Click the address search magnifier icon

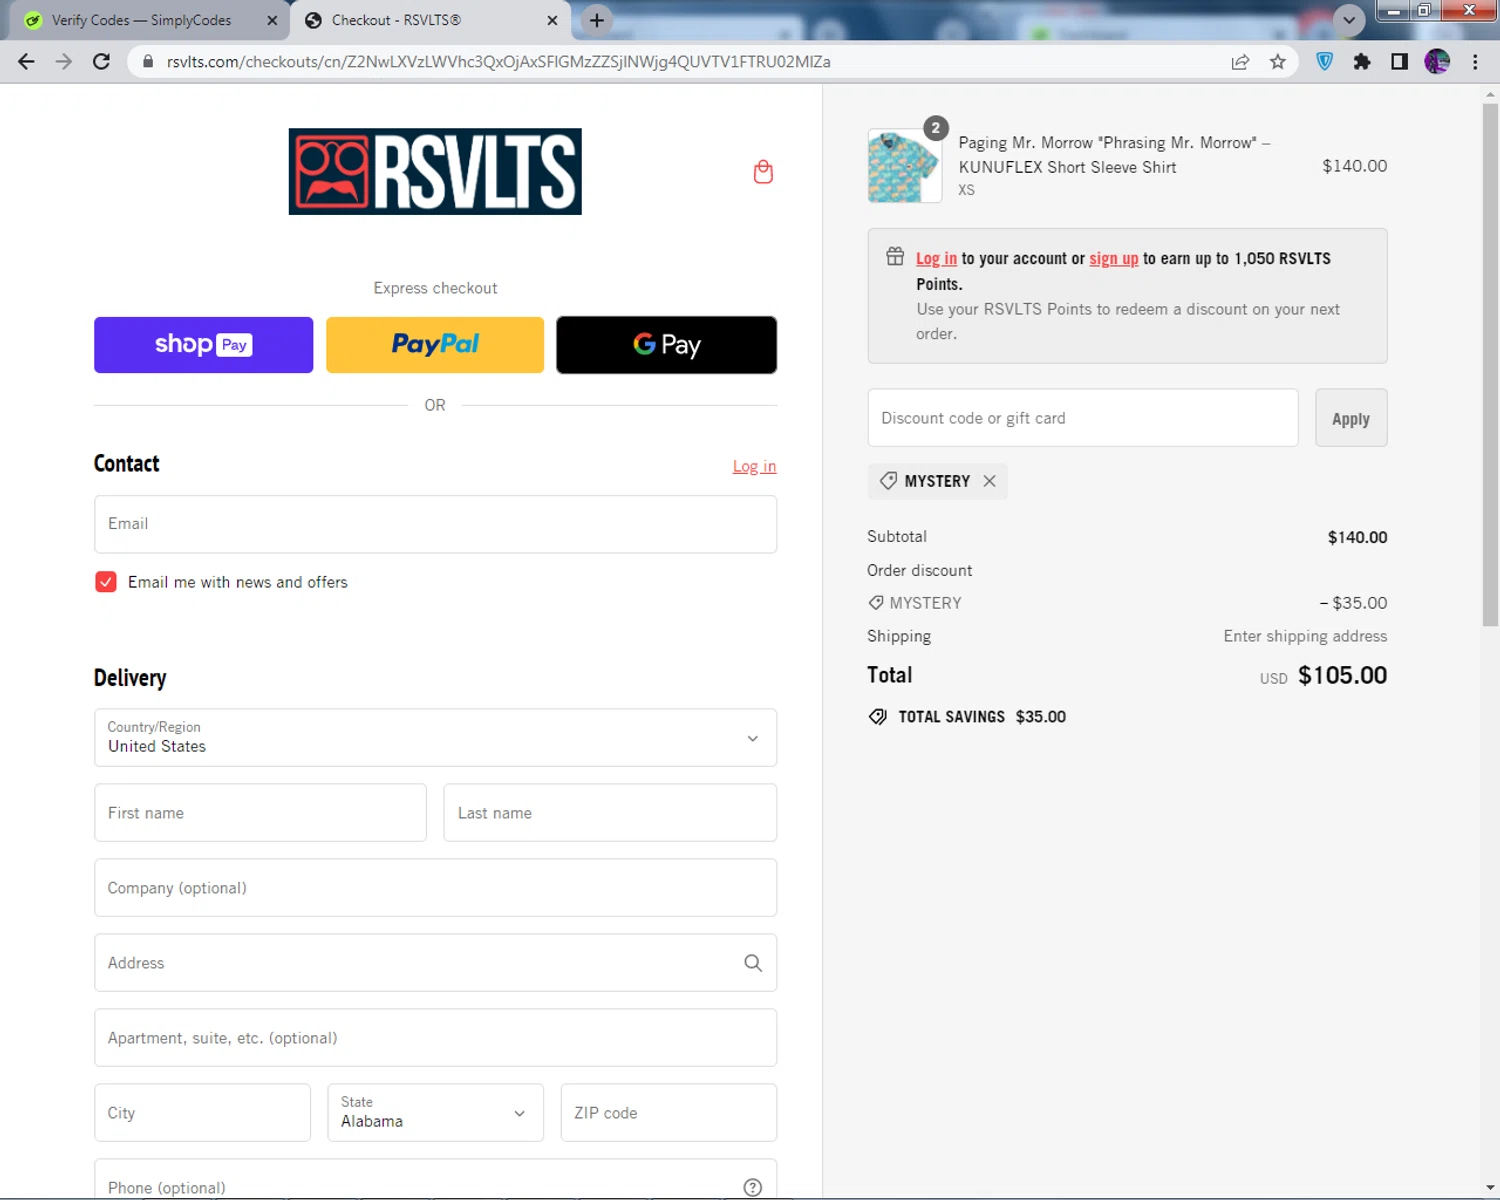point(753,963)
